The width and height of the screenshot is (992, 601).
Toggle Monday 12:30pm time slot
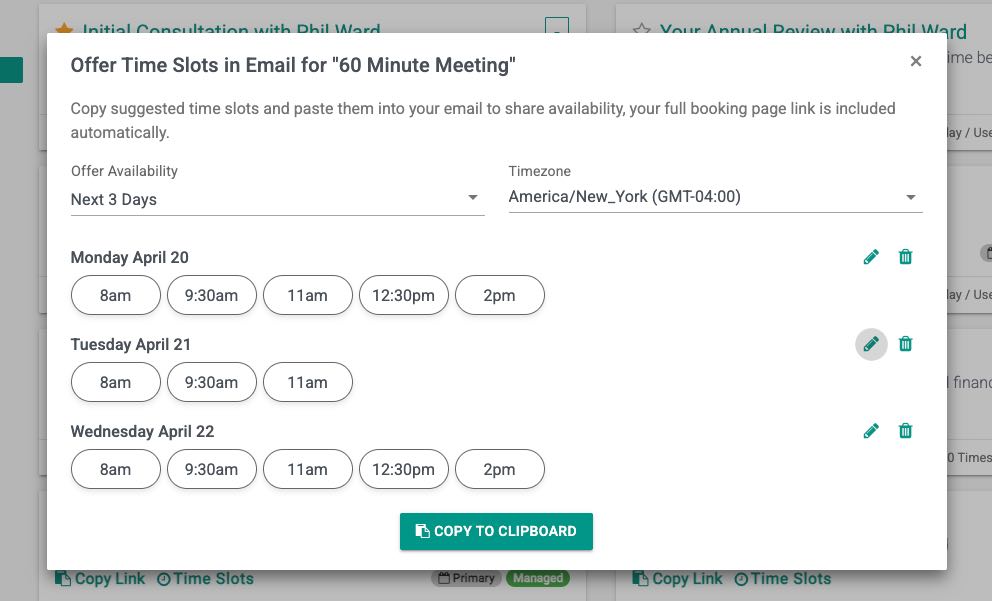pyautogui.click(x=403, y=295)
